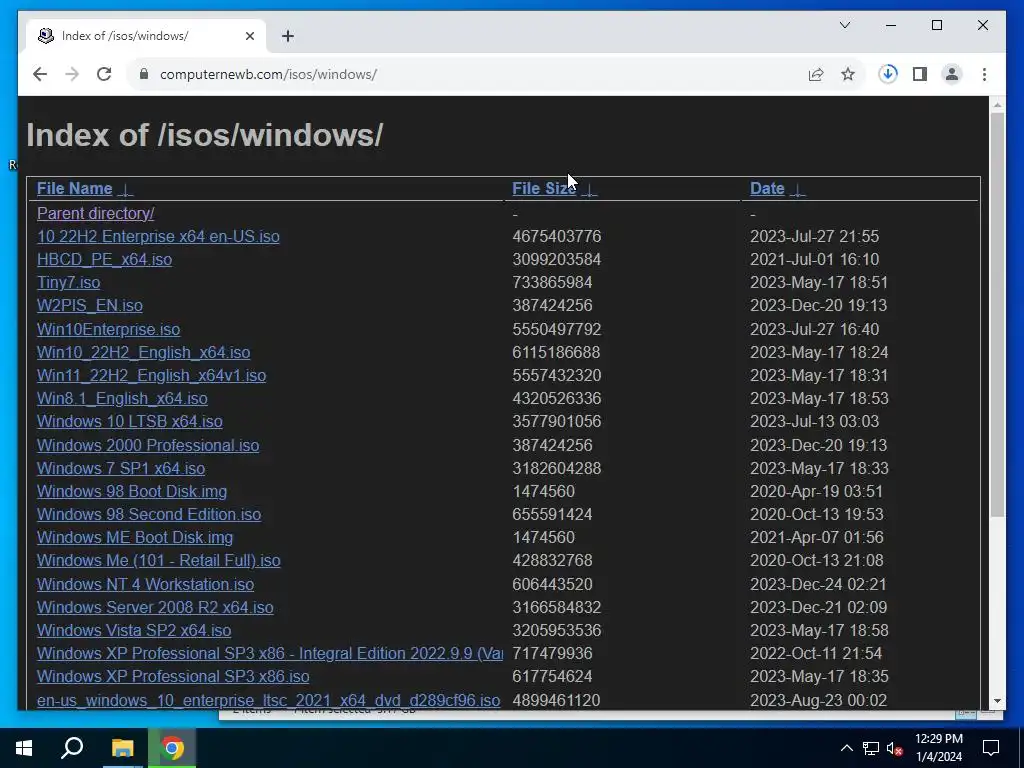Open the network status tray icon

[871, 748]
